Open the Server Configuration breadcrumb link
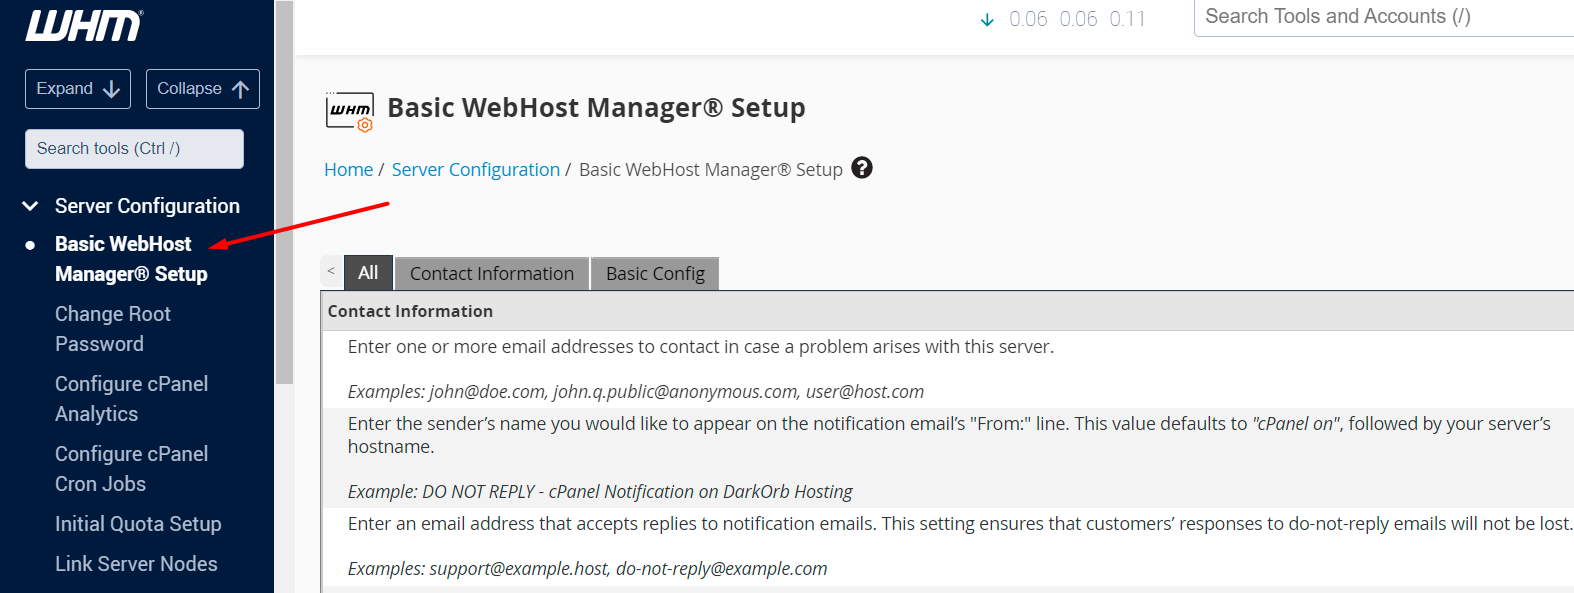 (x=475, y=170)
